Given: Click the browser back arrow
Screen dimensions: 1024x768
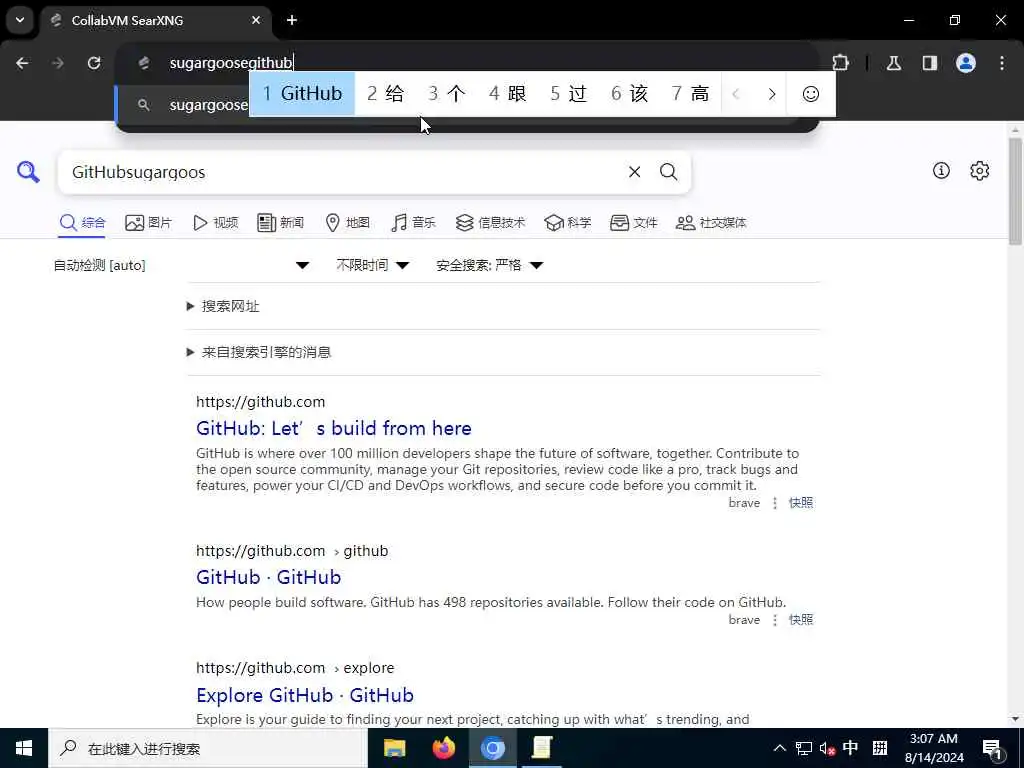Looking at the screenshot, I should (x=22, y=63).
